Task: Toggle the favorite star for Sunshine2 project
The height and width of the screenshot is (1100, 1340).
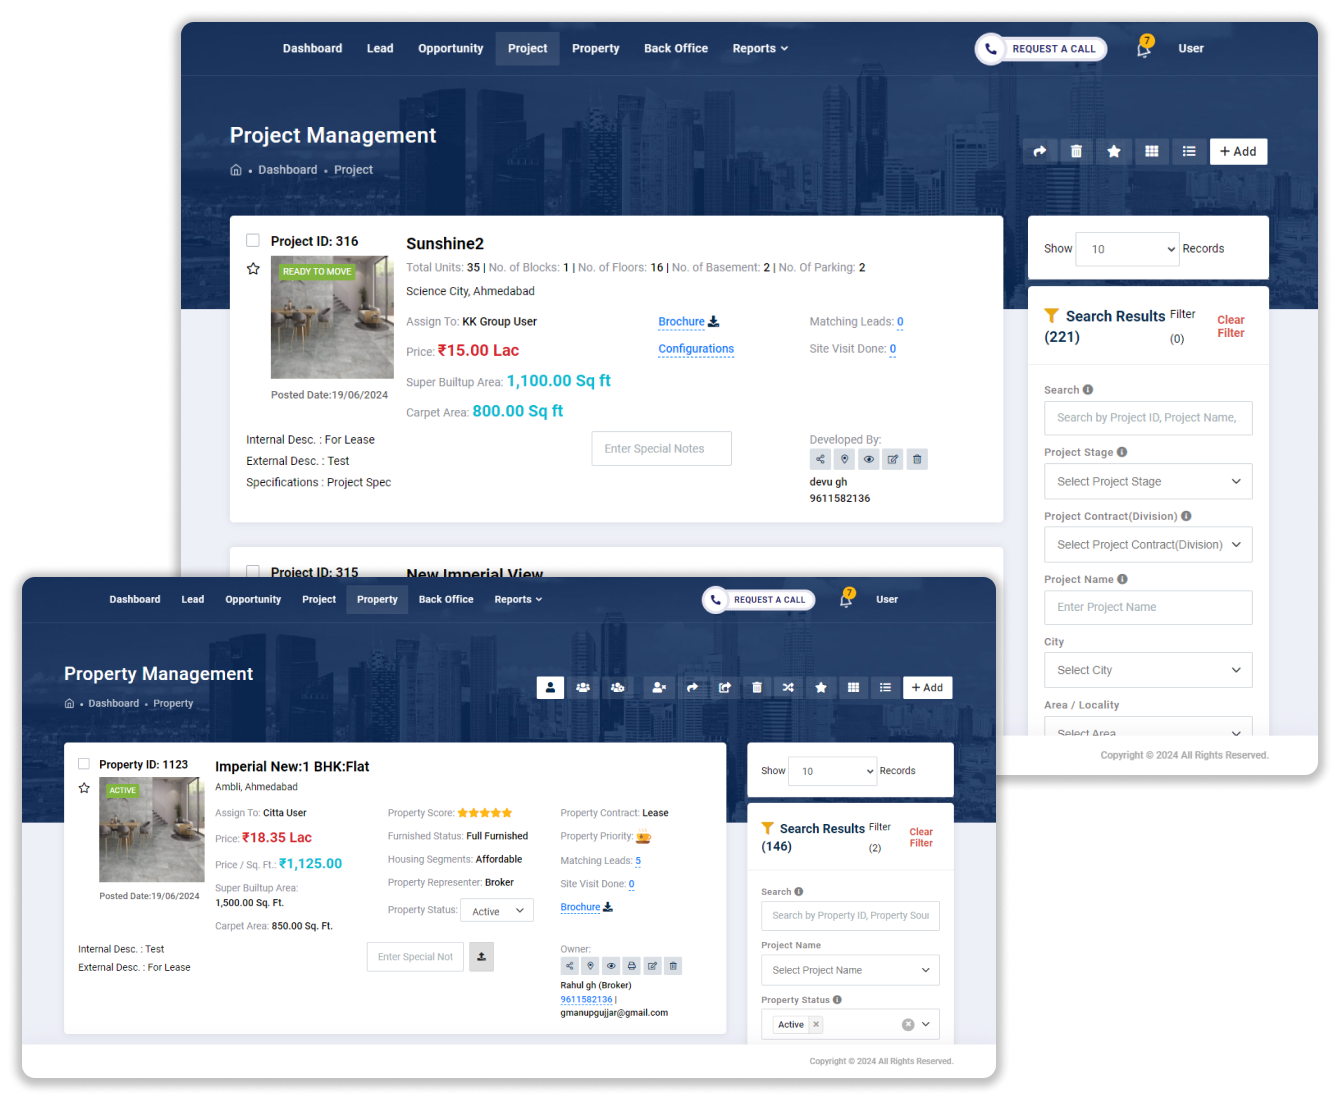Action: [x=253, y=268]
